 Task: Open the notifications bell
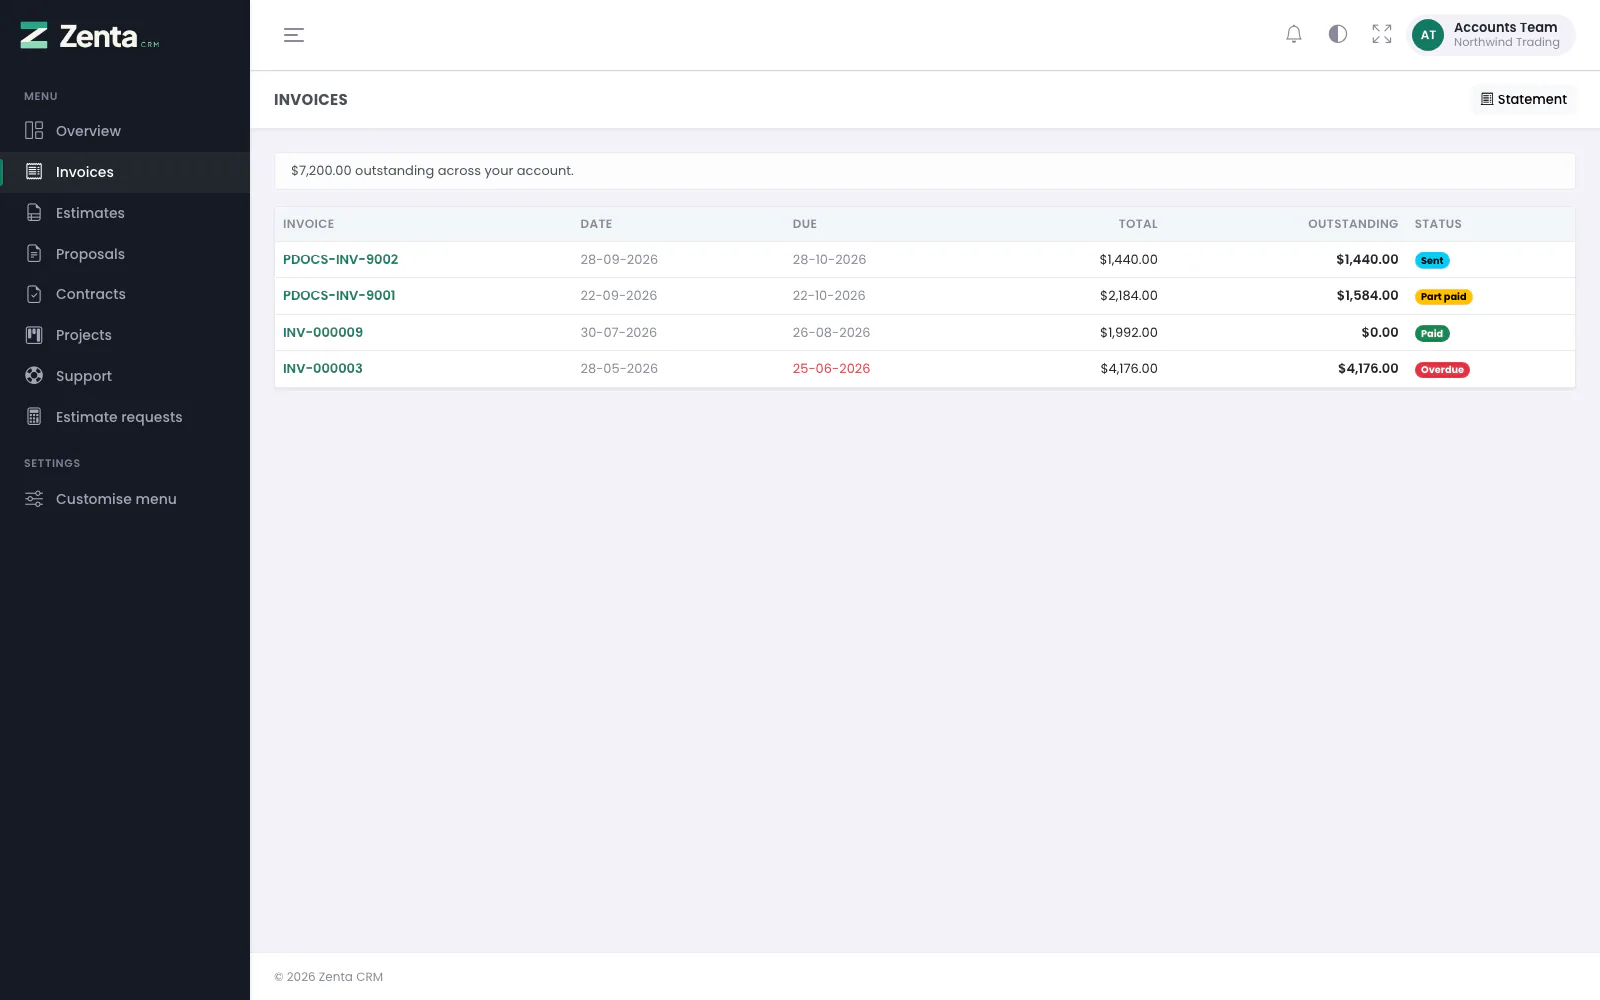[x=1294, y=34]
